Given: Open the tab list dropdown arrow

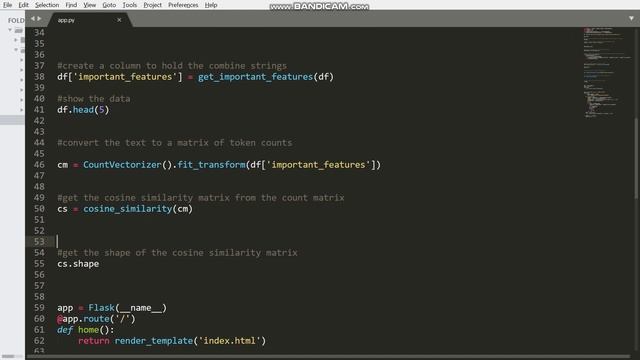Looking at the screenshot, I should pyautogui.click(x=631, y=18).
